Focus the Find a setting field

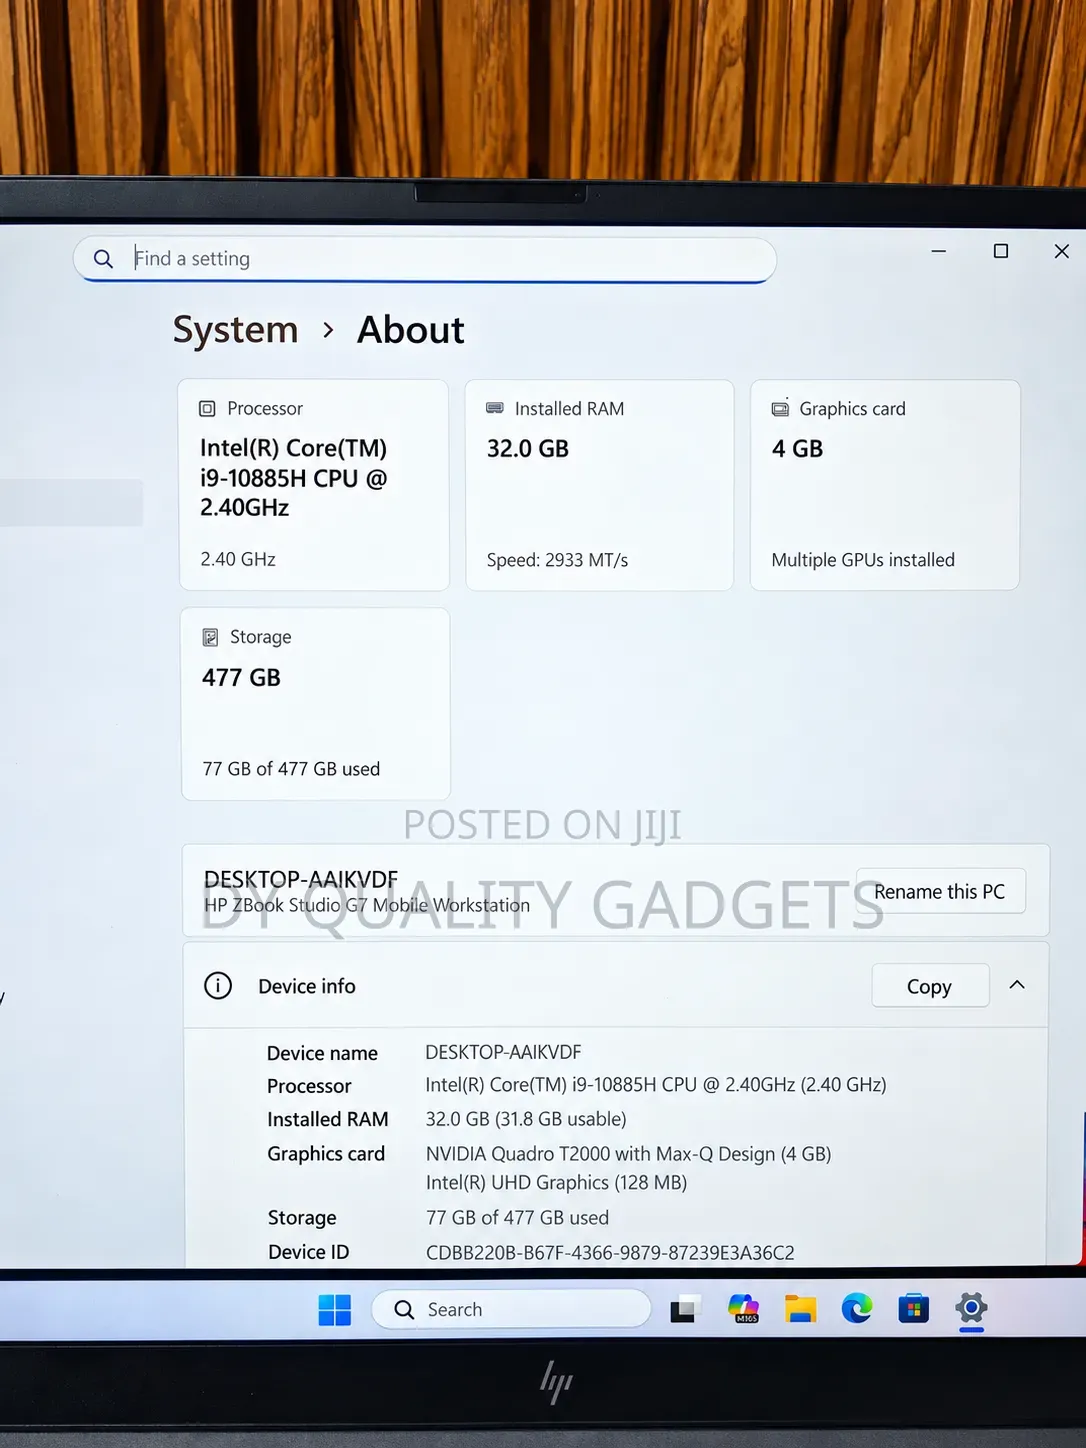[425, 259]
